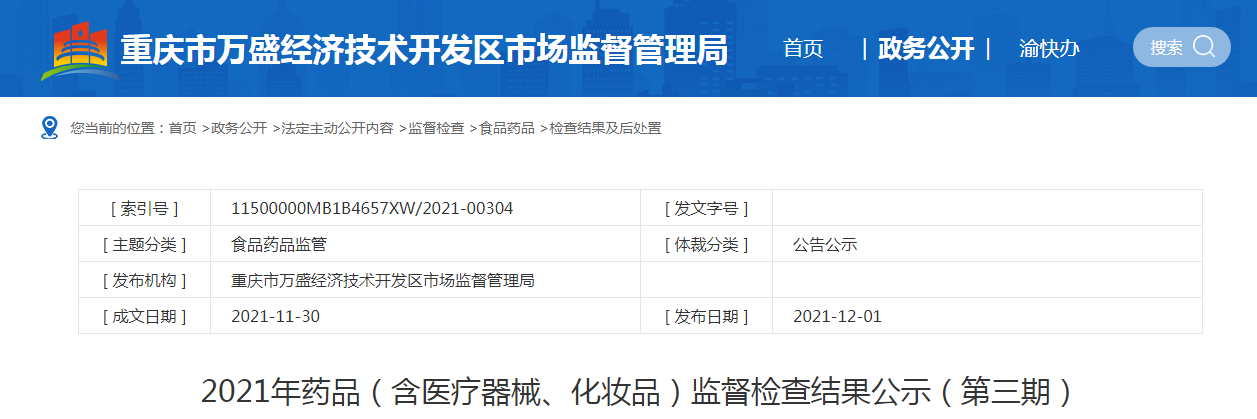Image resolution: width=1257 pixels, height=419 pixels.
Task: Open the 渝快办 navigation item
Action: (1049, 48)
